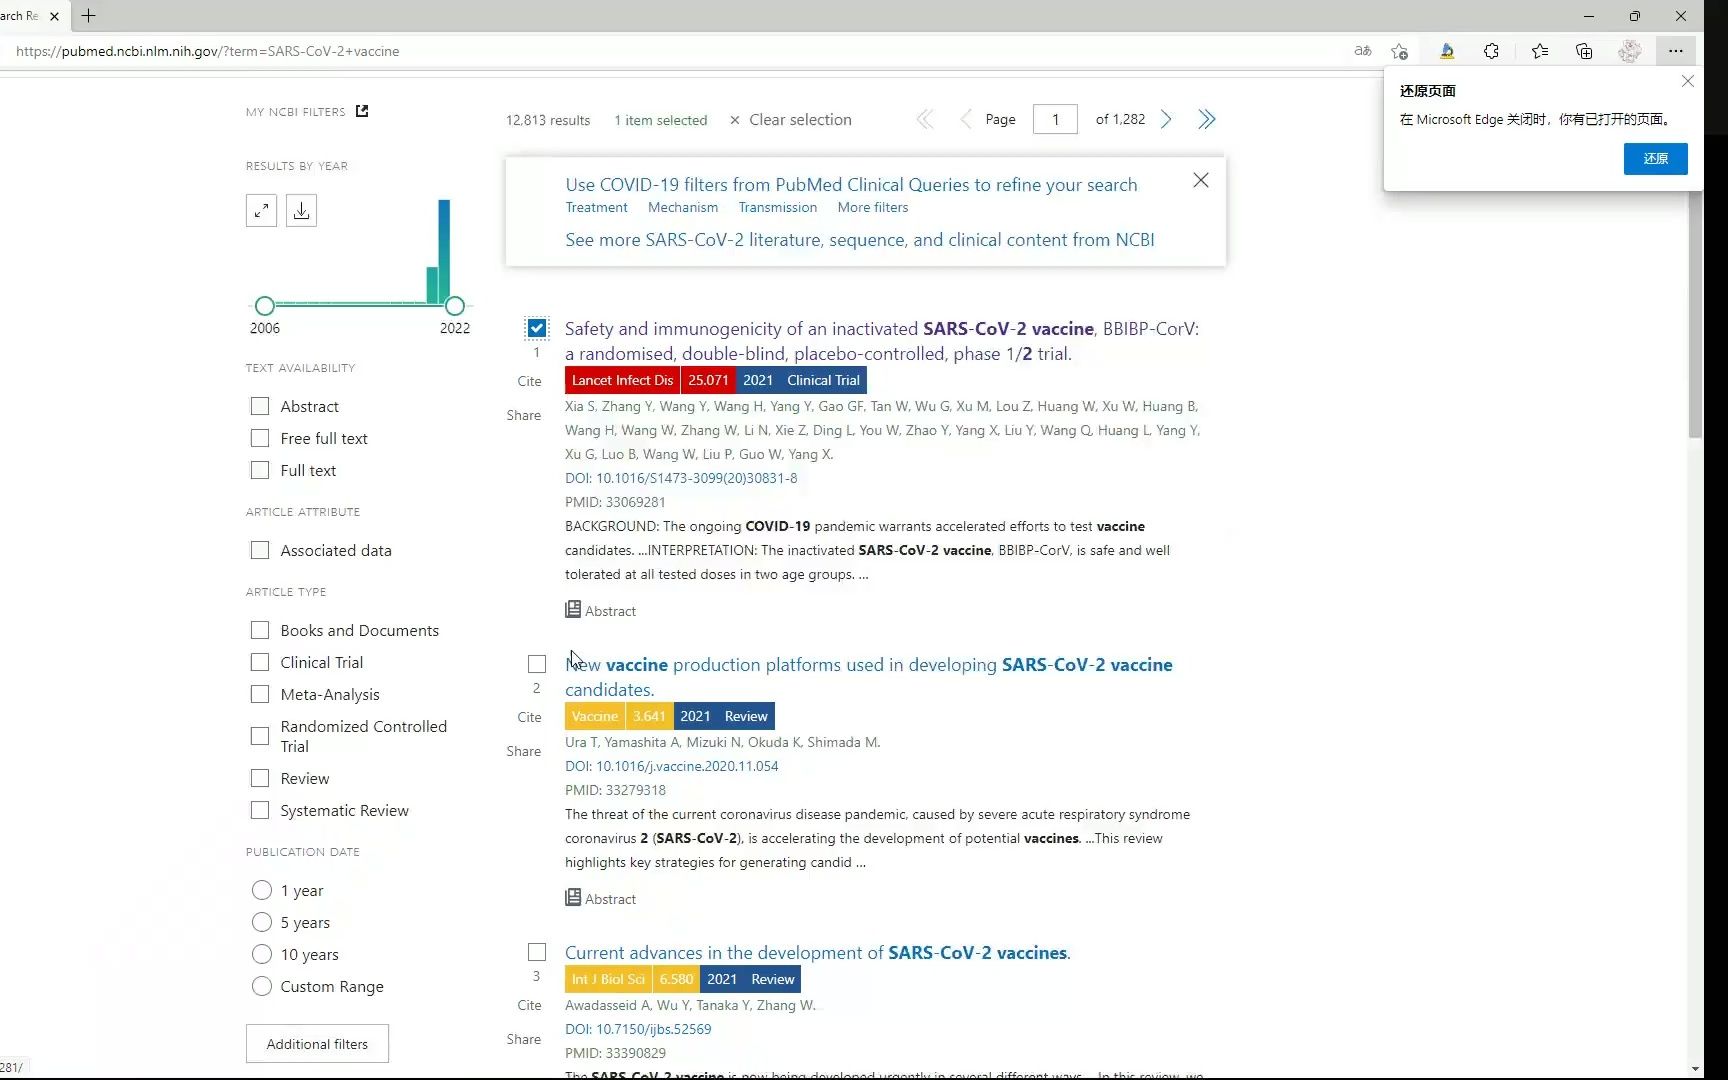Open the page translate icon in address bar
Image resolution: width=1728 pixels, height=1080 pixels.
[x=1362, y=51]
